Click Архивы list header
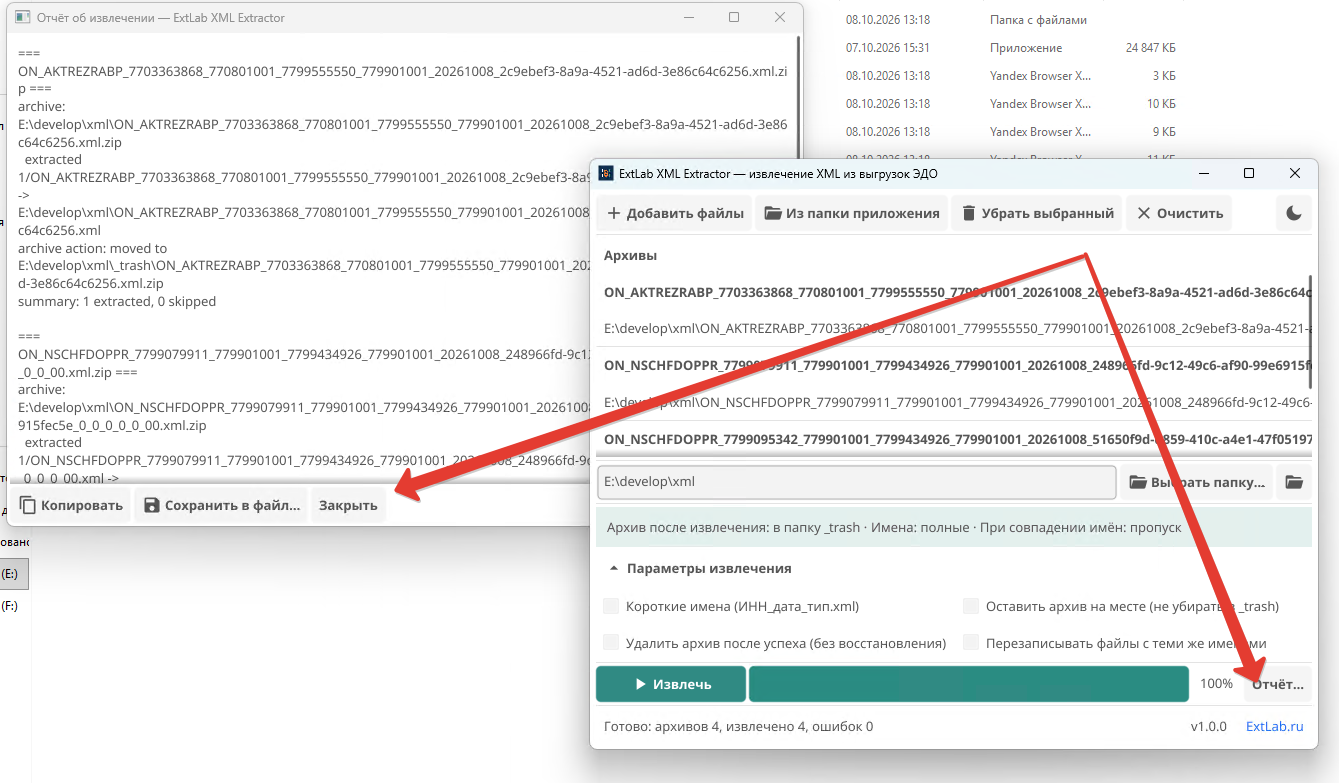The image size is (1339, 783). pos(631,255)
